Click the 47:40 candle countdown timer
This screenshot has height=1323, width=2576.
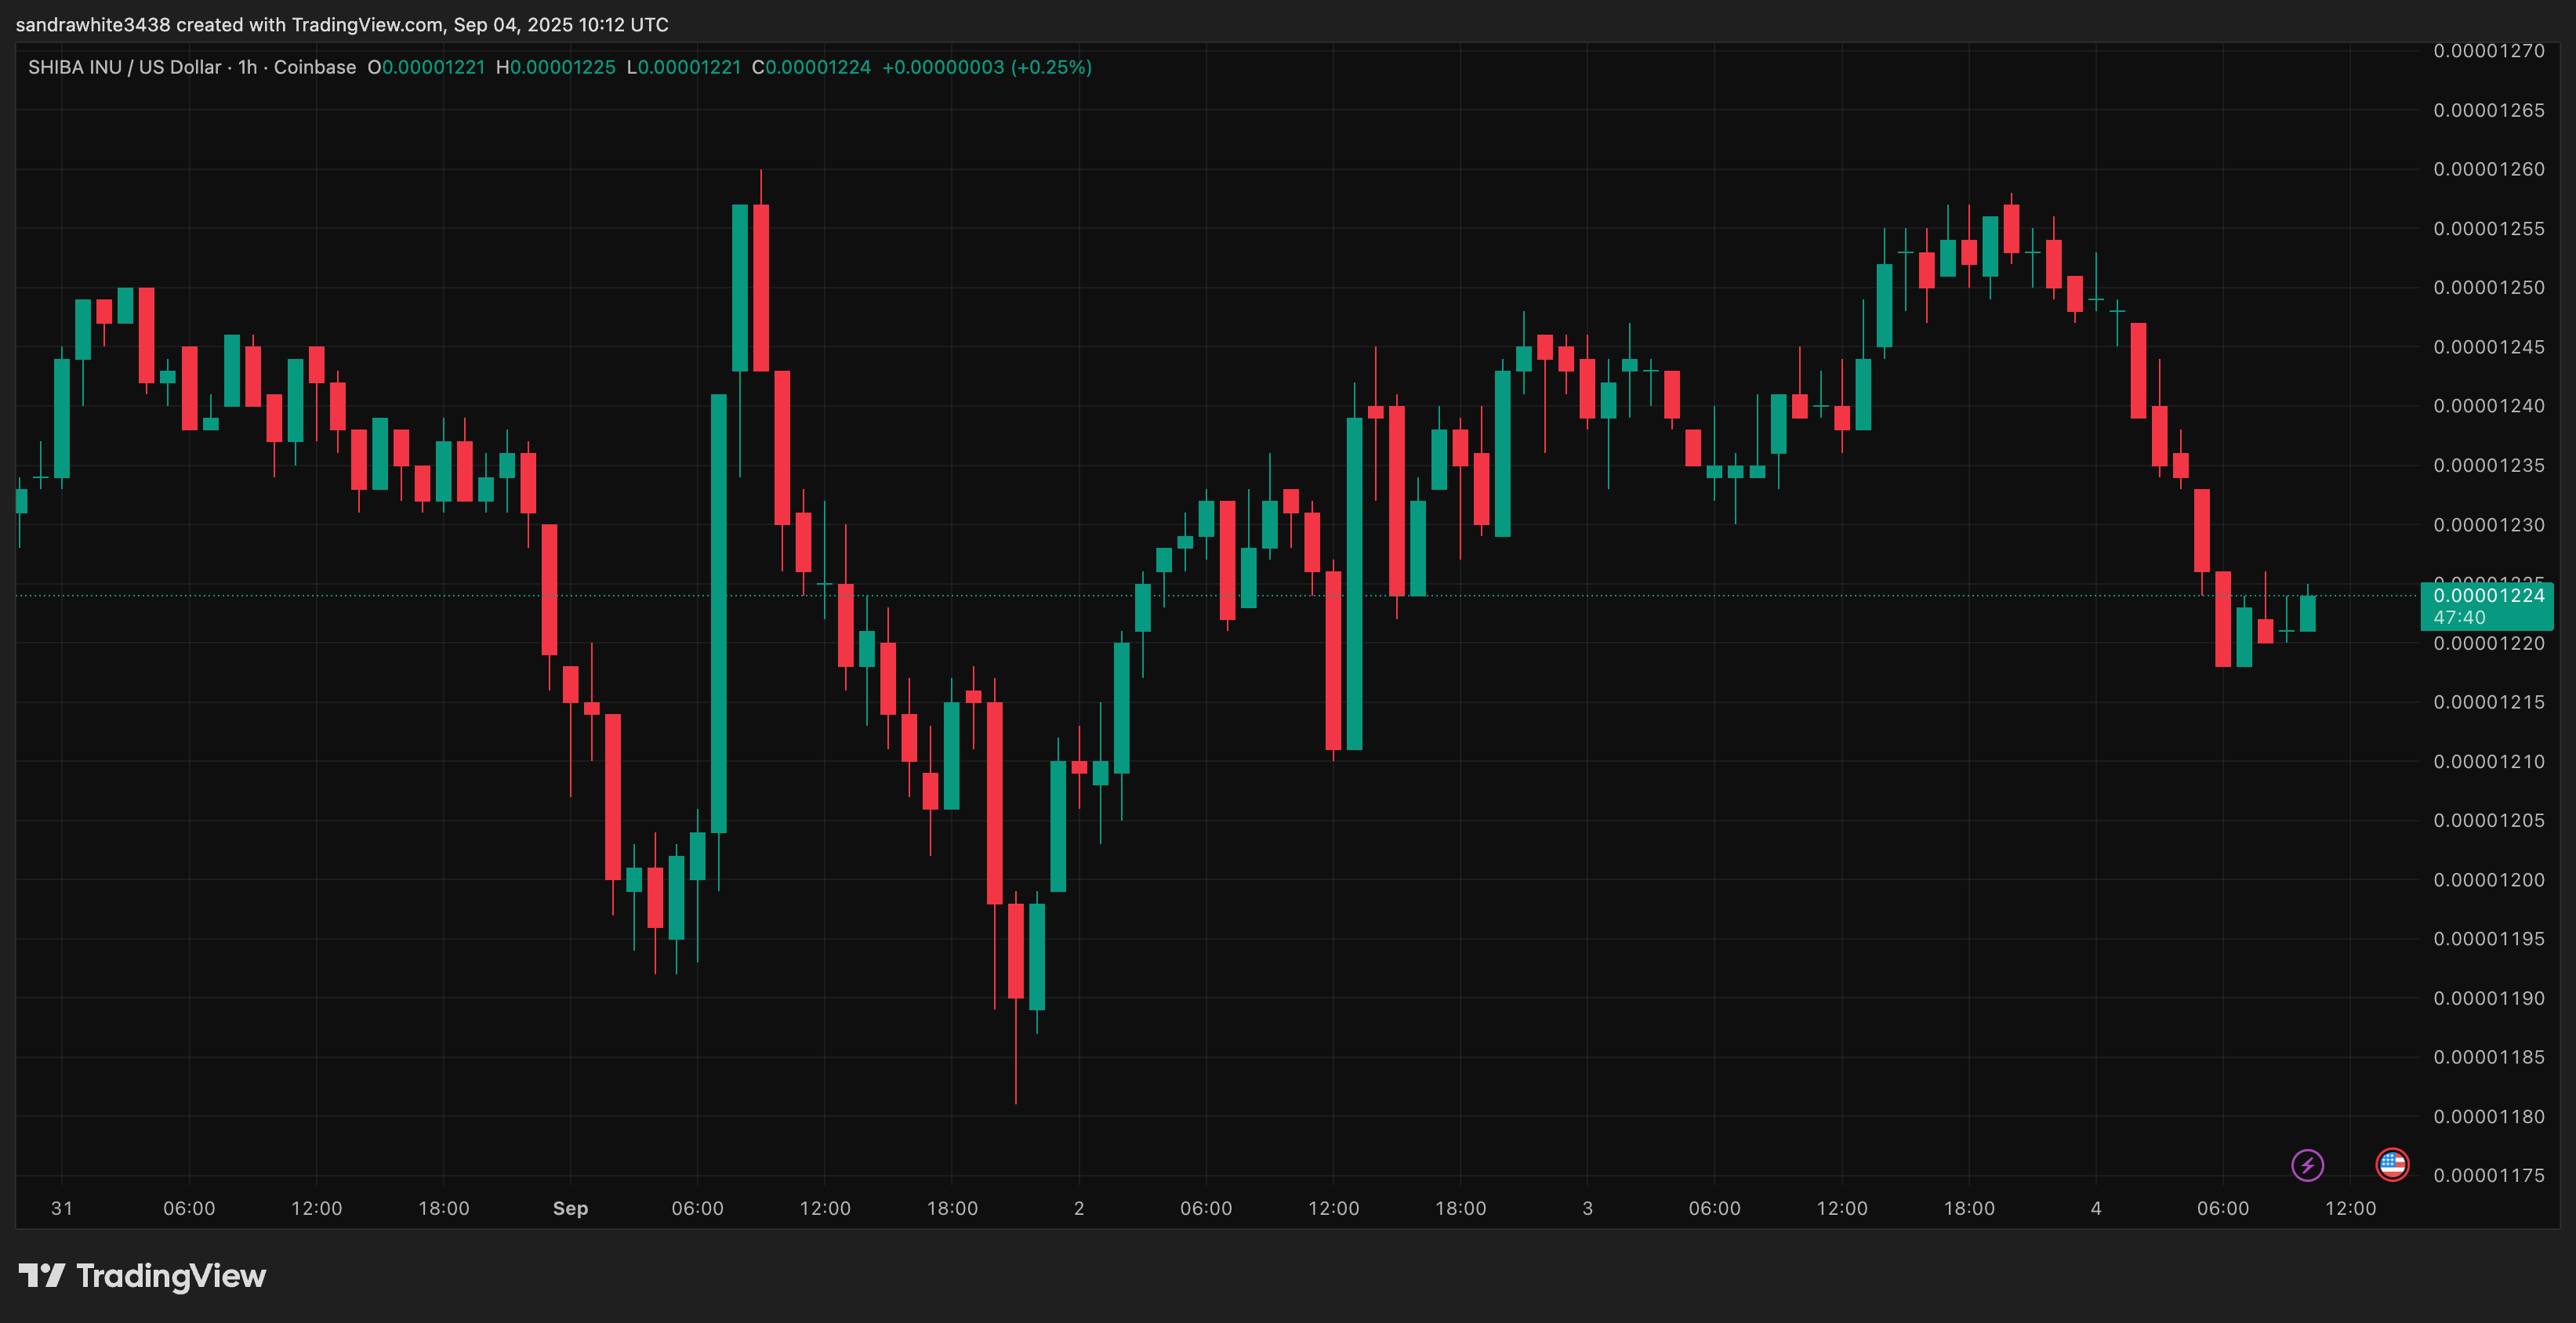tap(2459, 618)
